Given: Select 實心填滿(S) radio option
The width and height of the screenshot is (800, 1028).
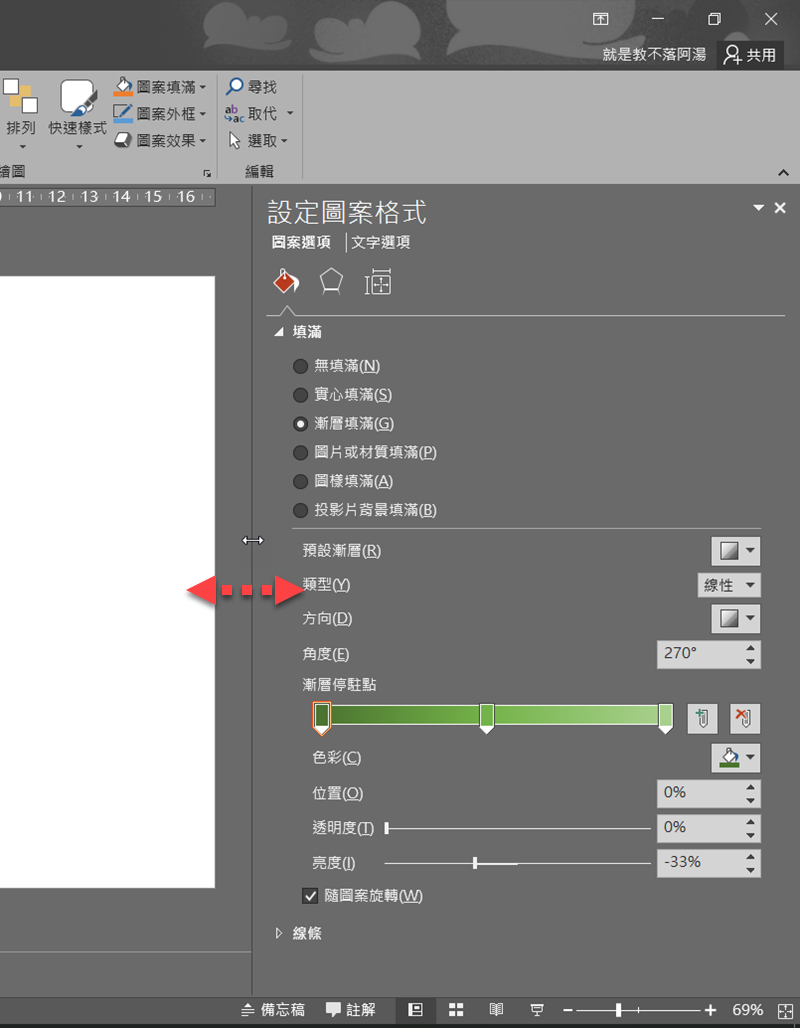Looking at the screenshot, I should point(342,395).
